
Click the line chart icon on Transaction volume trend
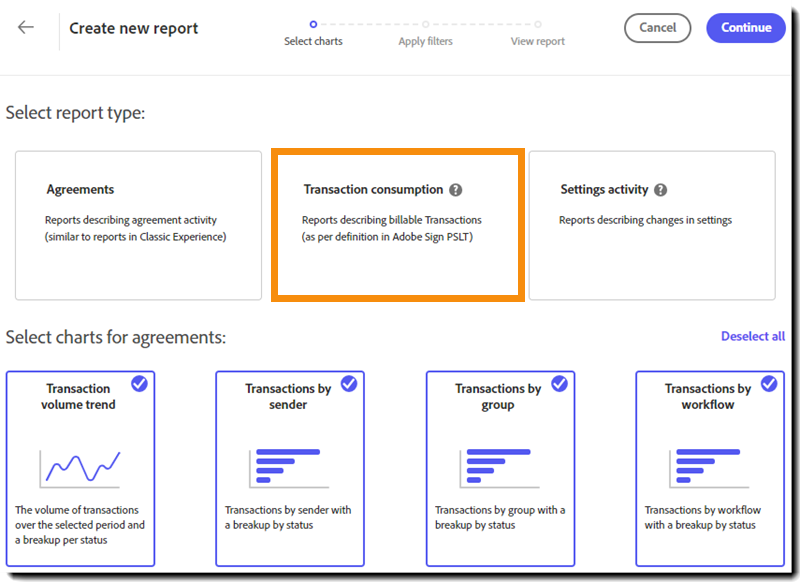(79, 466)
